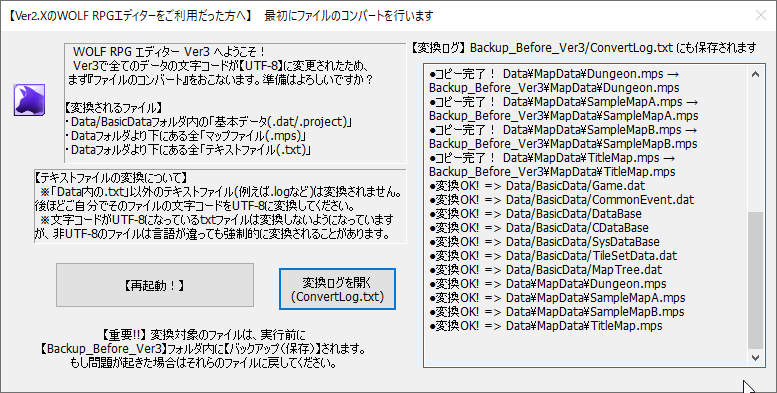Viewport: 777px width, 393px height.
Task: Click コピー完了！ Data¥MapData¥SampleMapA.mps log line
Action: pyautogui.click(x=563, y=102)
